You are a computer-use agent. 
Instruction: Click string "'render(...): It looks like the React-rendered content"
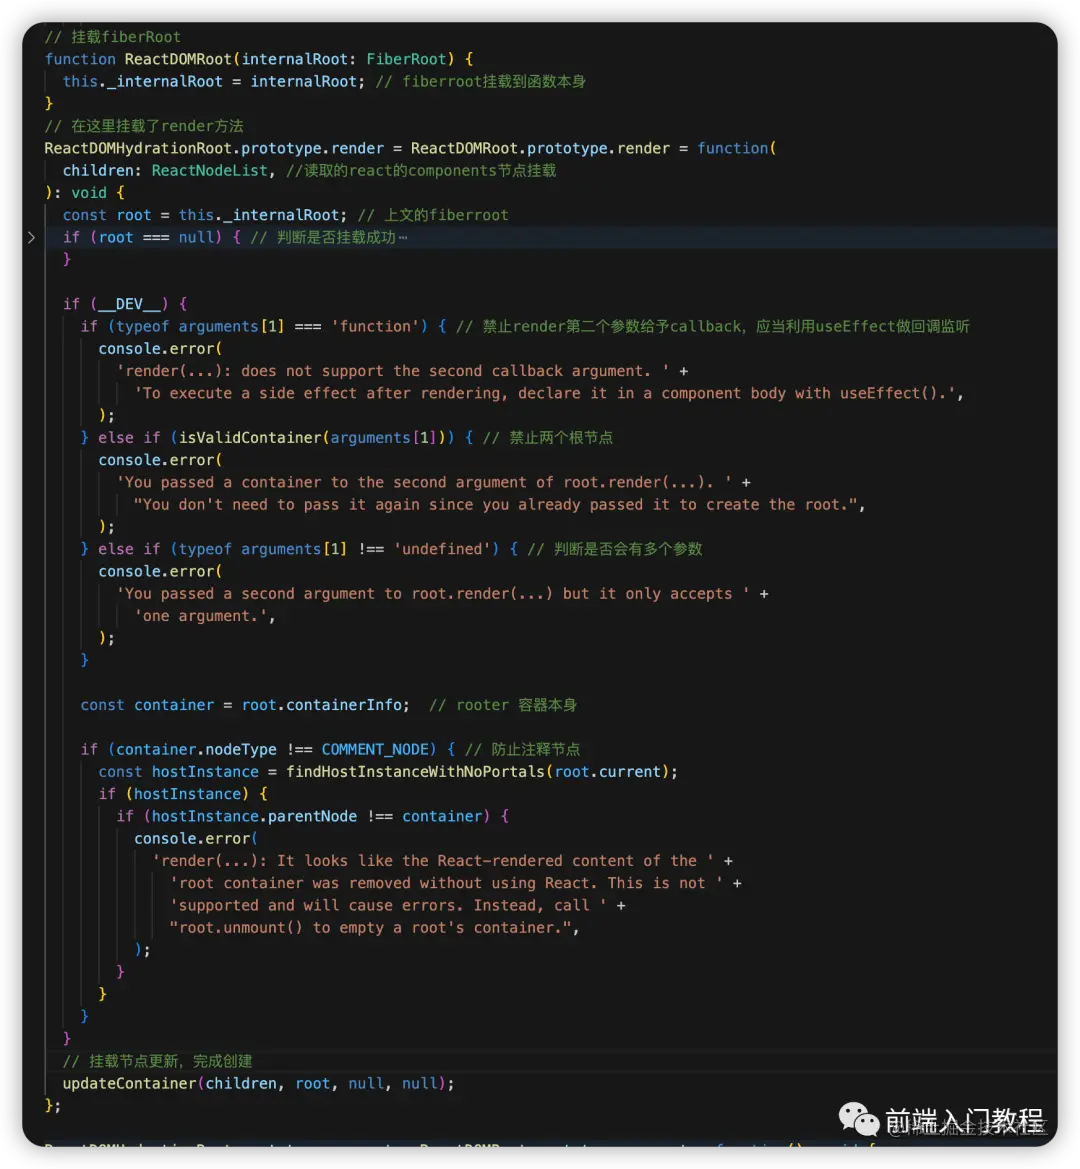[x=433, y=860]
